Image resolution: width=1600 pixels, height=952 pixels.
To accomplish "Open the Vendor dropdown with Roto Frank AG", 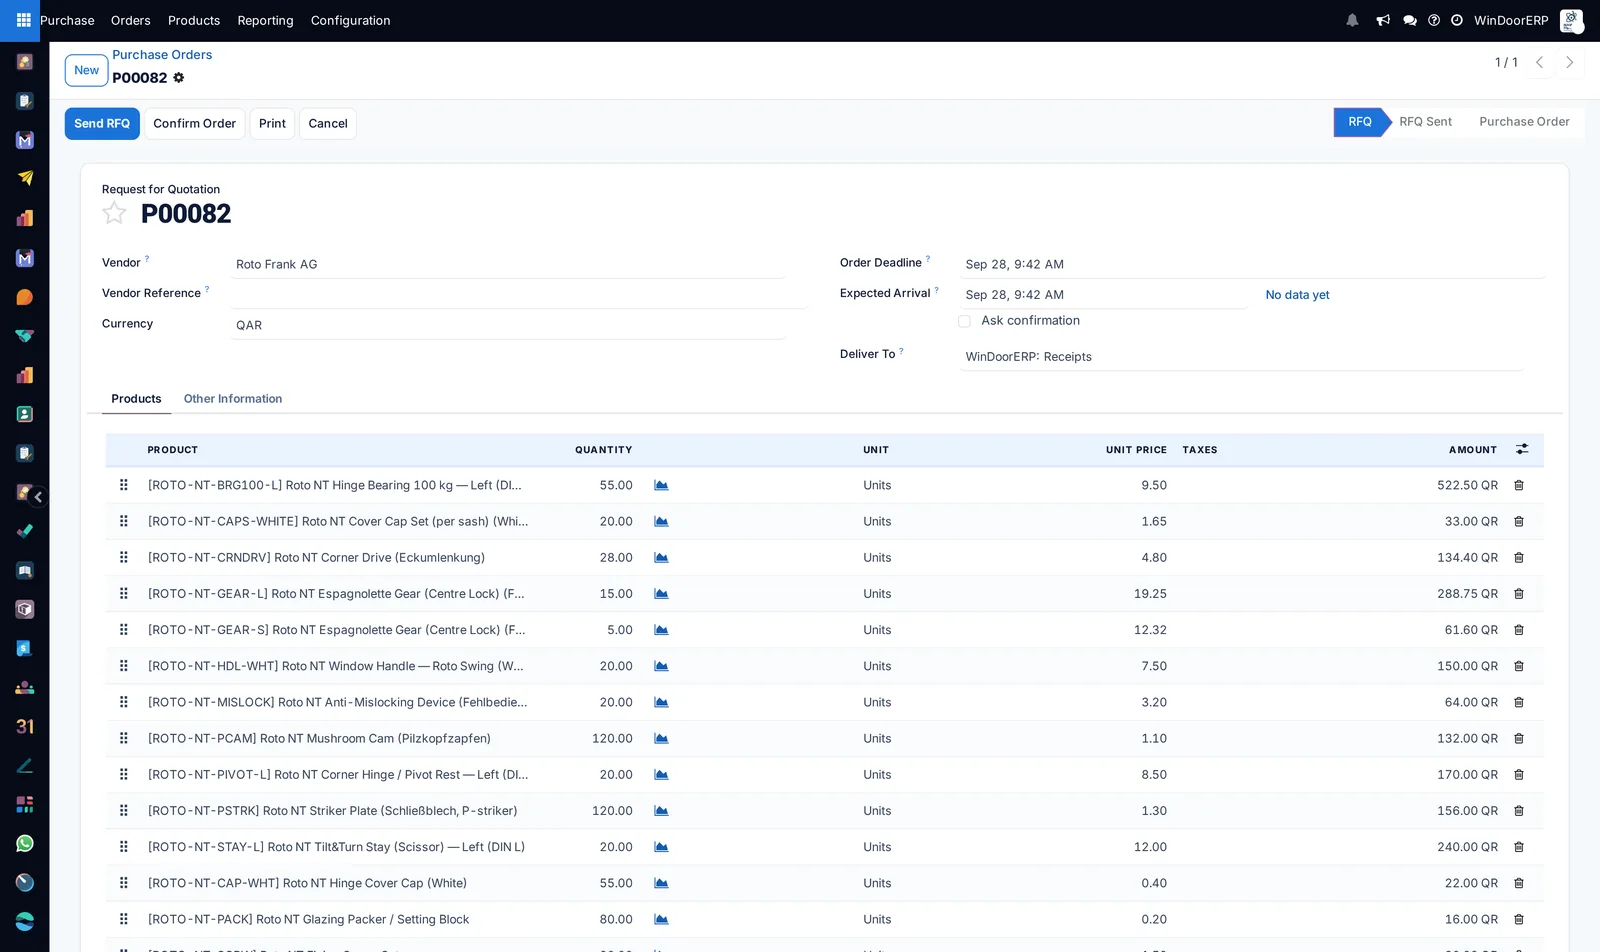I will point(508,264).
